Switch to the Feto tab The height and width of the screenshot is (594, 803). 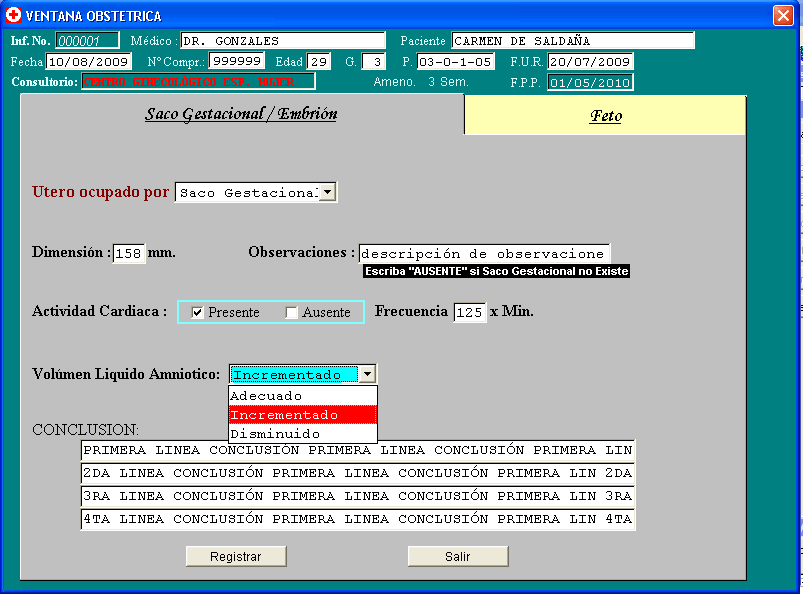[x=605, y=116]
